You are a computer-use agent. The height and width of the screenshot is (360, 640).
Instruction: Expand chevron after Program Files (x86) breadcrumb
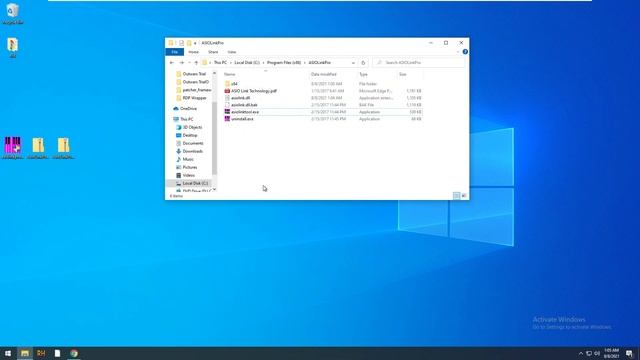pyautogui.click(x=304, y=63)
